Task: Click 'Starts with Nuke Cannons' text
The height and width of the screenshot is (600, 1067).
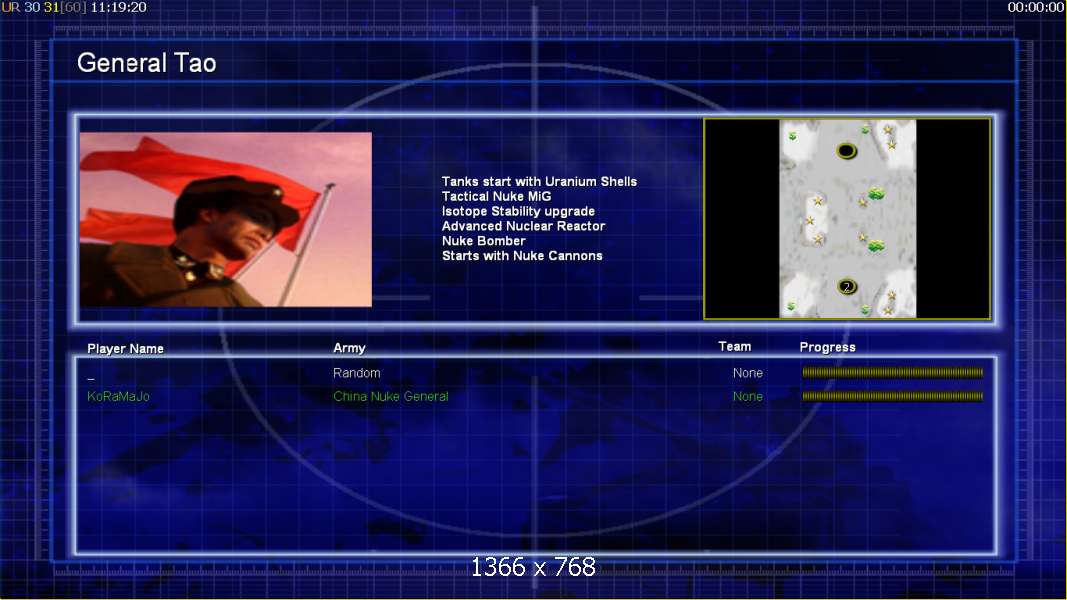Action: click(522, 256)
